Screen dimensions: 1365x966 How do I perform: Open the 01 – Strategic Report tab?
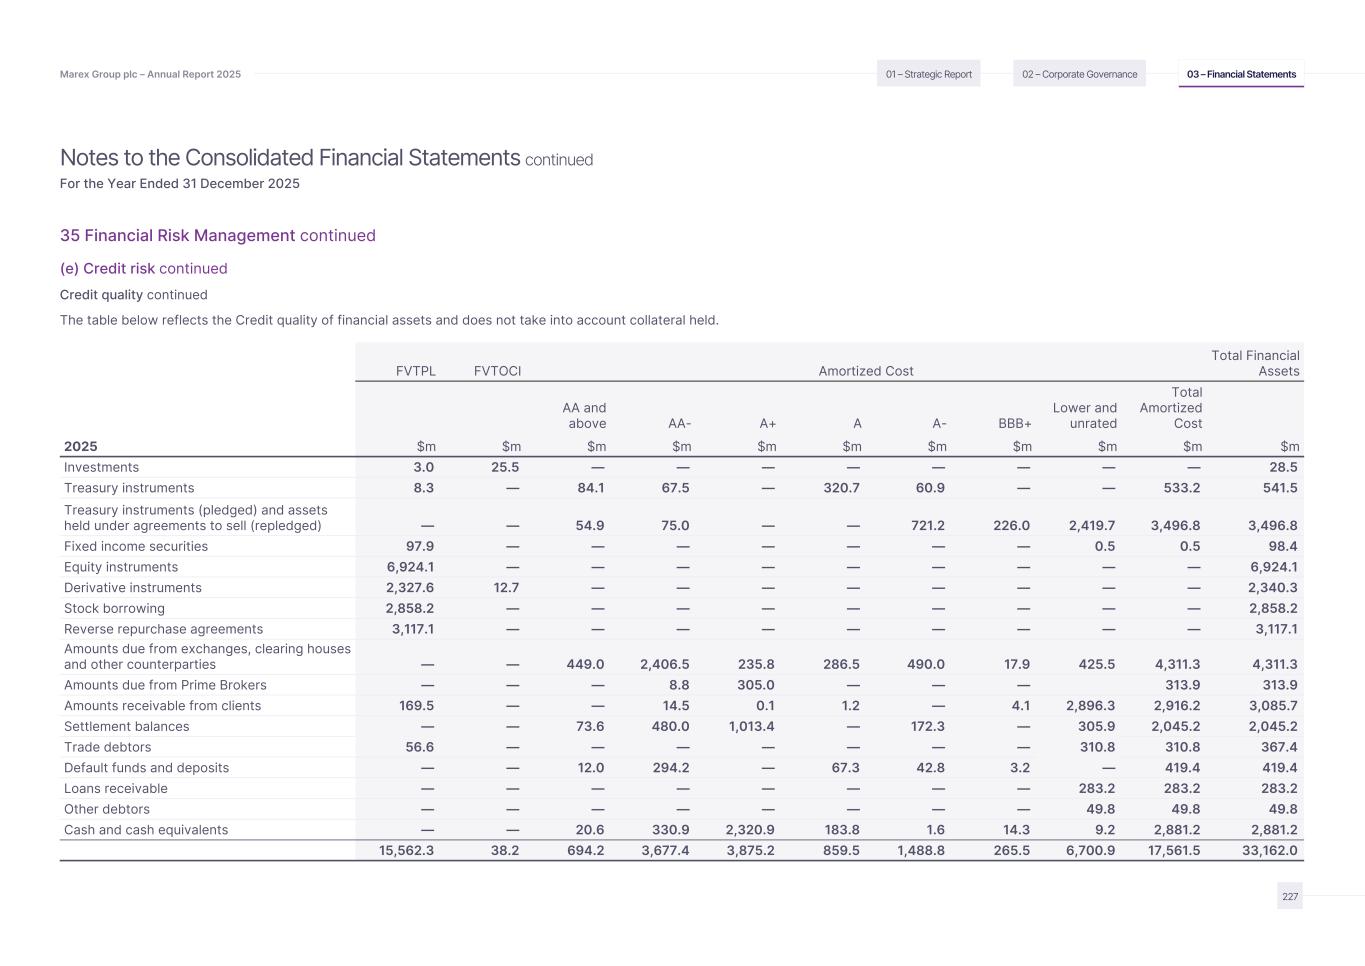pos(928,74)
